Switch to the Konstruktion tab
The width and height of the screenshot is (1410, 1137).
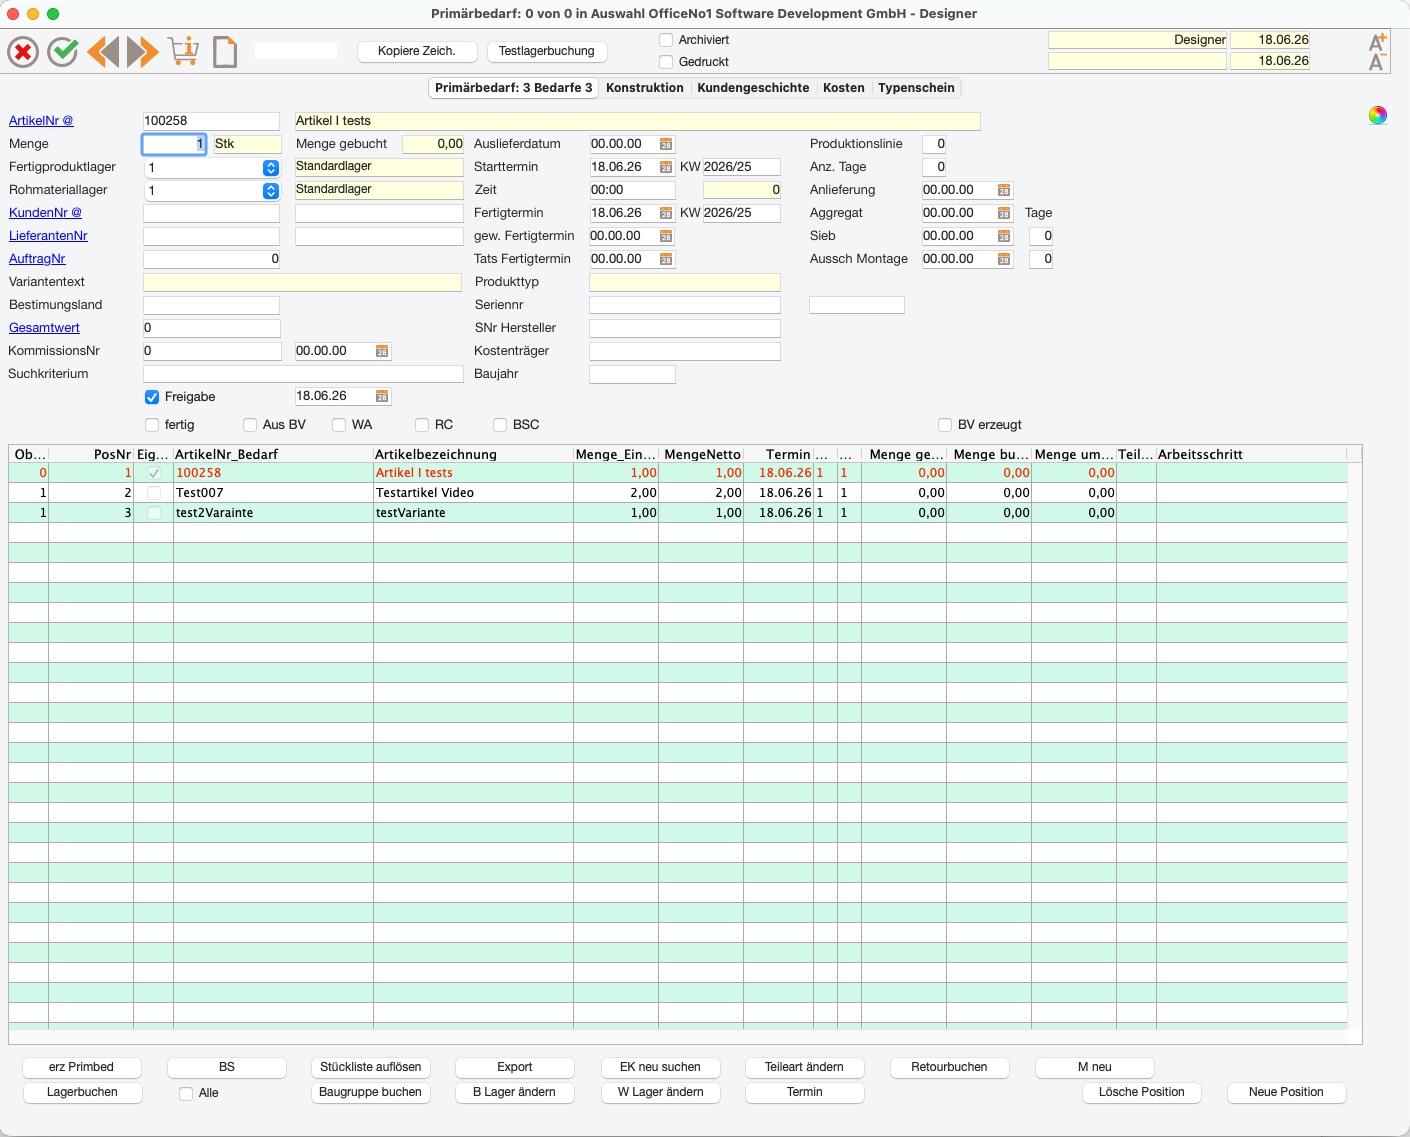click(645, 88)
